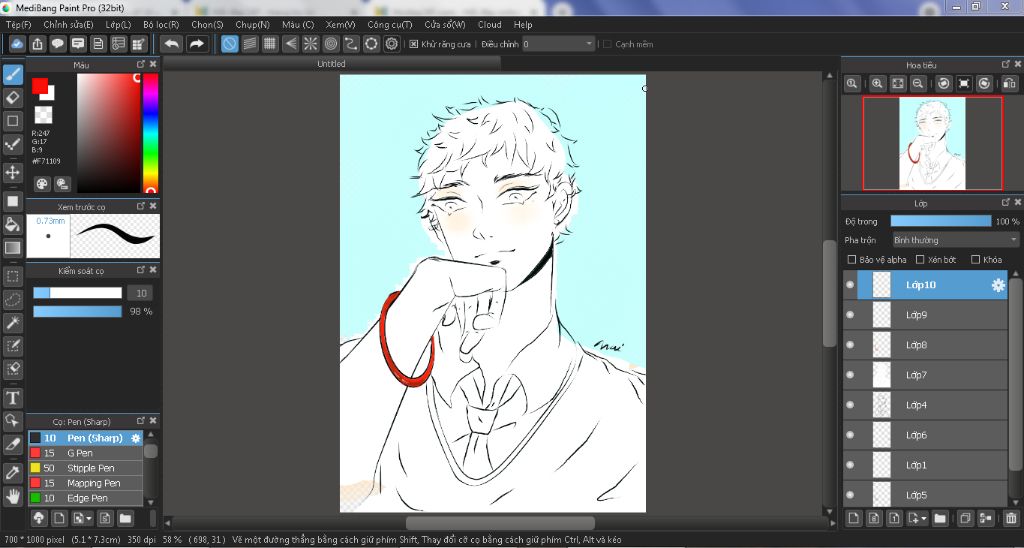Delete layer with the trash icon
Viewport: 1024px width, 548px height.
[1011, 519]
